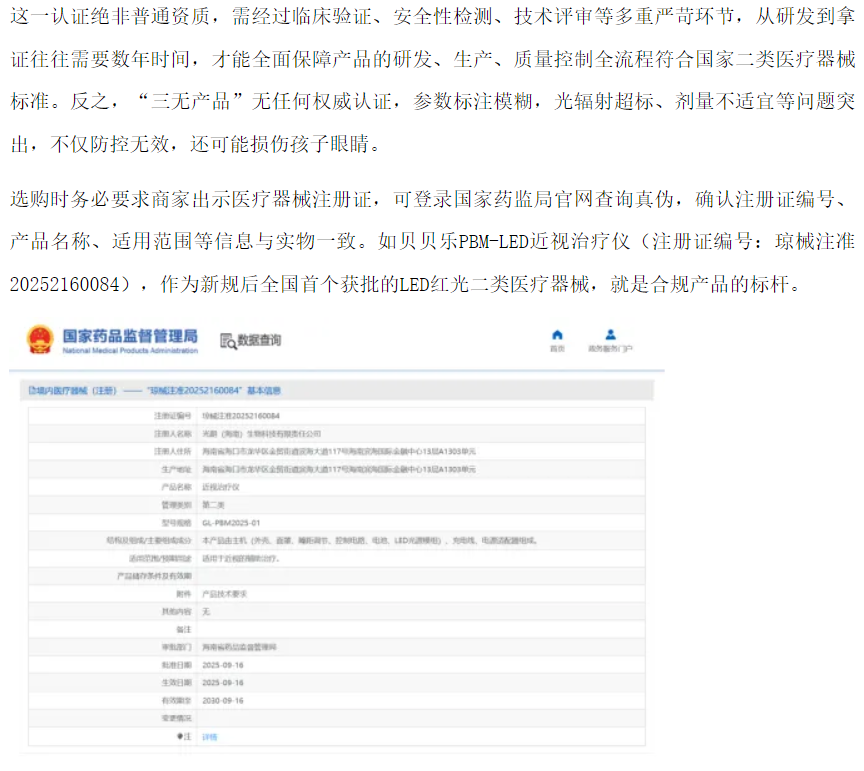
Task: Click the 审批部门 value 海南省药品监督管理局
Action: 236,647
